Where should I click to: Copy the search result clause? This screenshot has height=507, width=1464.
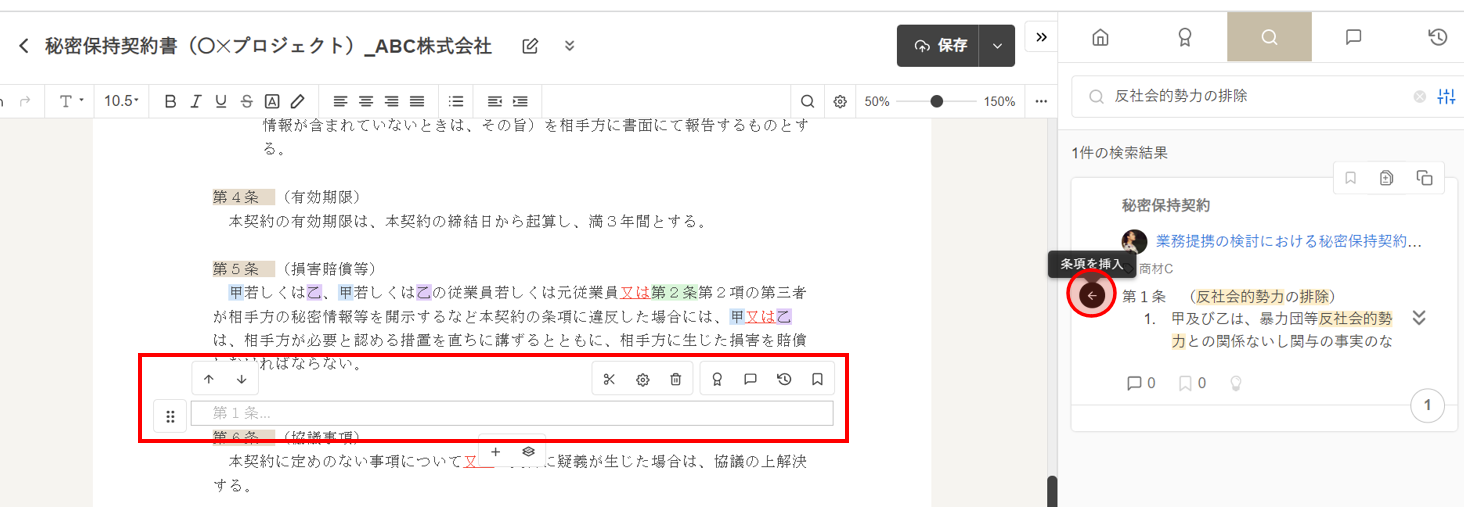[x=1424, y=178]
